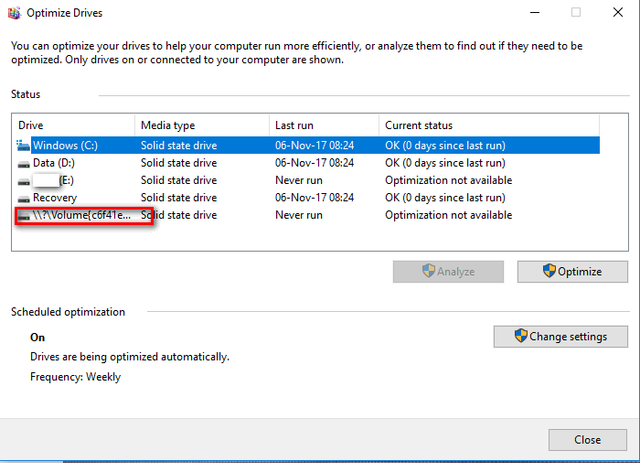Sort by the Drive column header
Screen dimensions: 640x463
coord(75,125)
